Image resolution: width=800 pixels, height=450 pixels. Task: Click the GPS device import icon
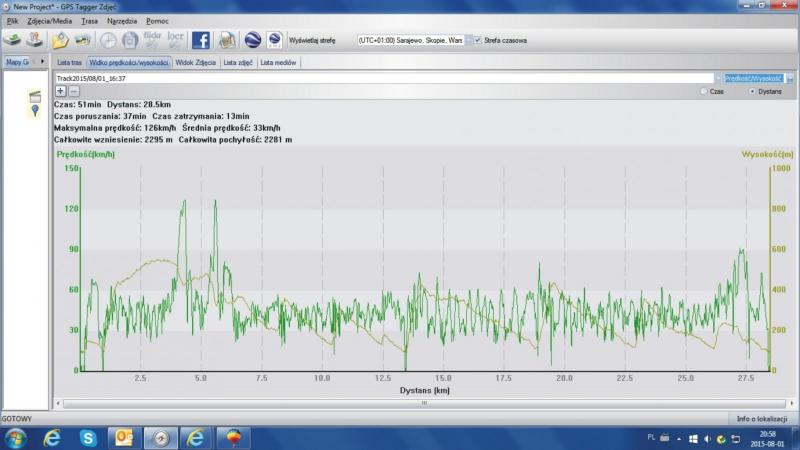(x=34, y=40)
